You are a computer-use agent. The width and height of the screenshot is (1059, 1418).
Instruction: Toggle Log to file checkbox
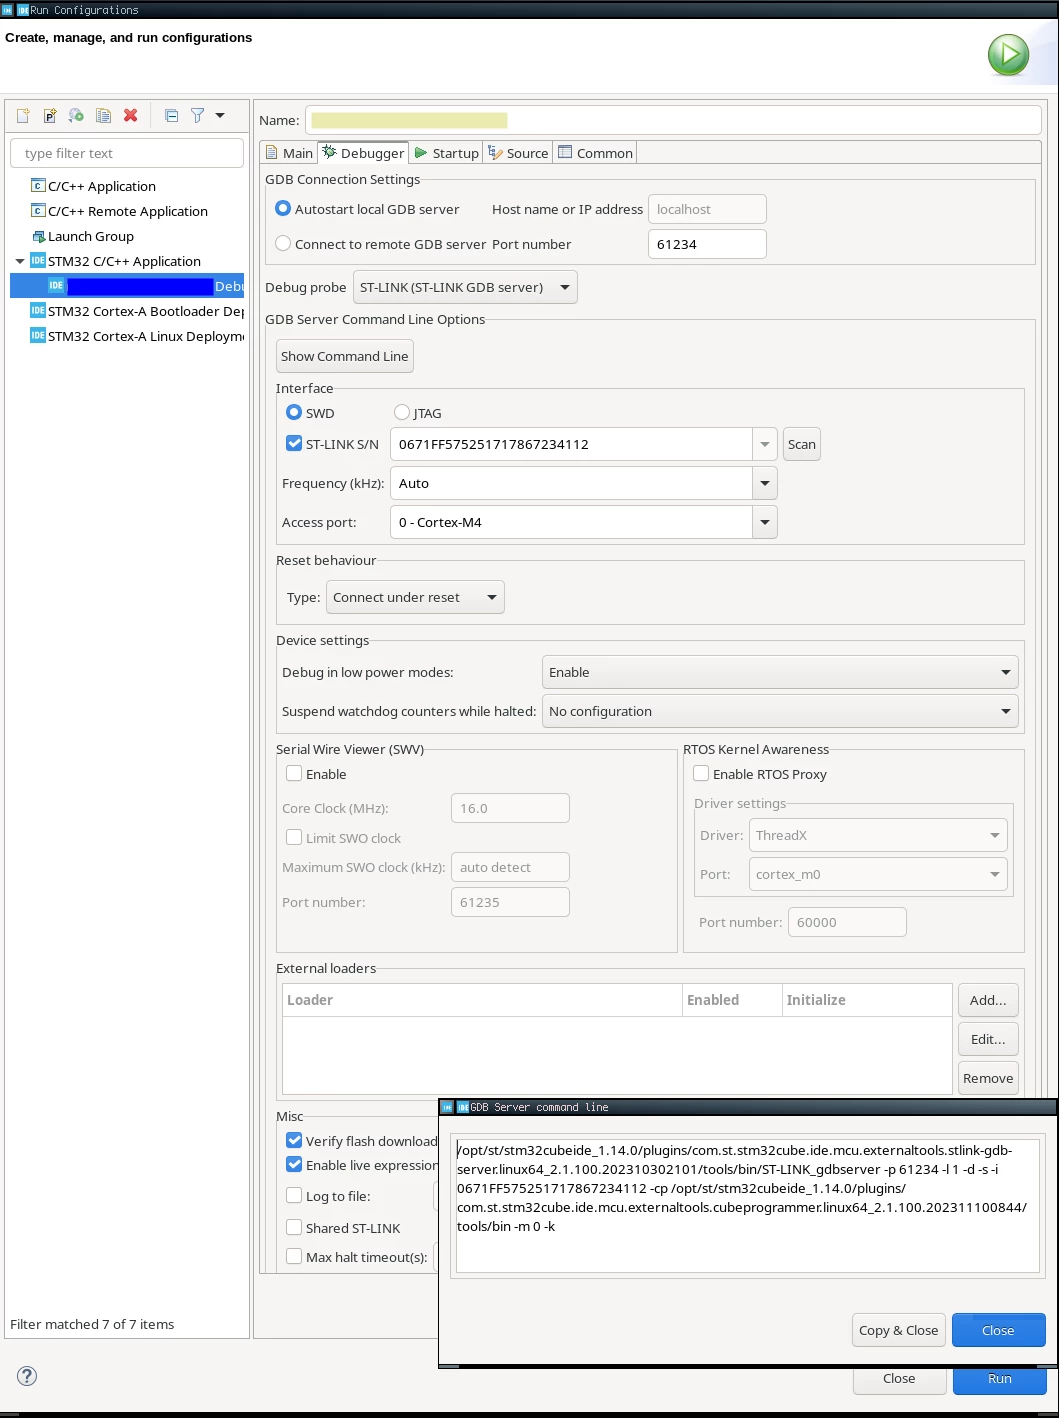294,1196
